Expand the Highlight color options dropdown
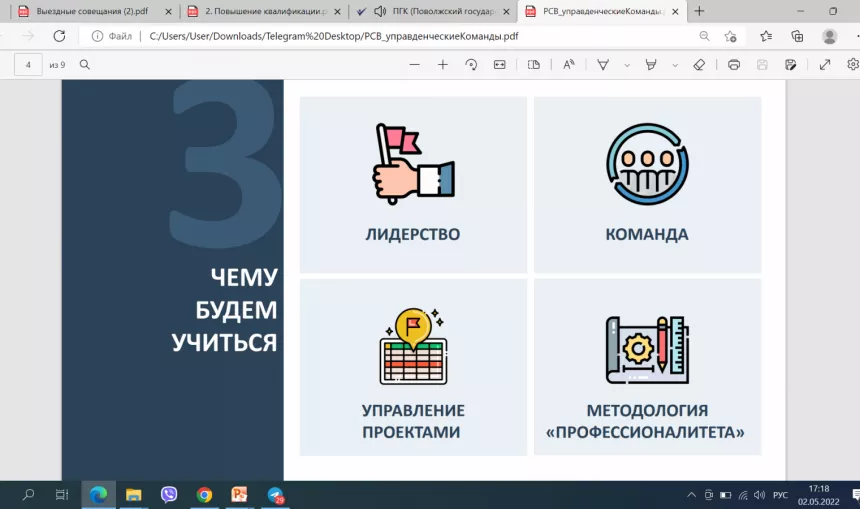The width and height of the screenshot is (860, 509). (x=675, y=65)
